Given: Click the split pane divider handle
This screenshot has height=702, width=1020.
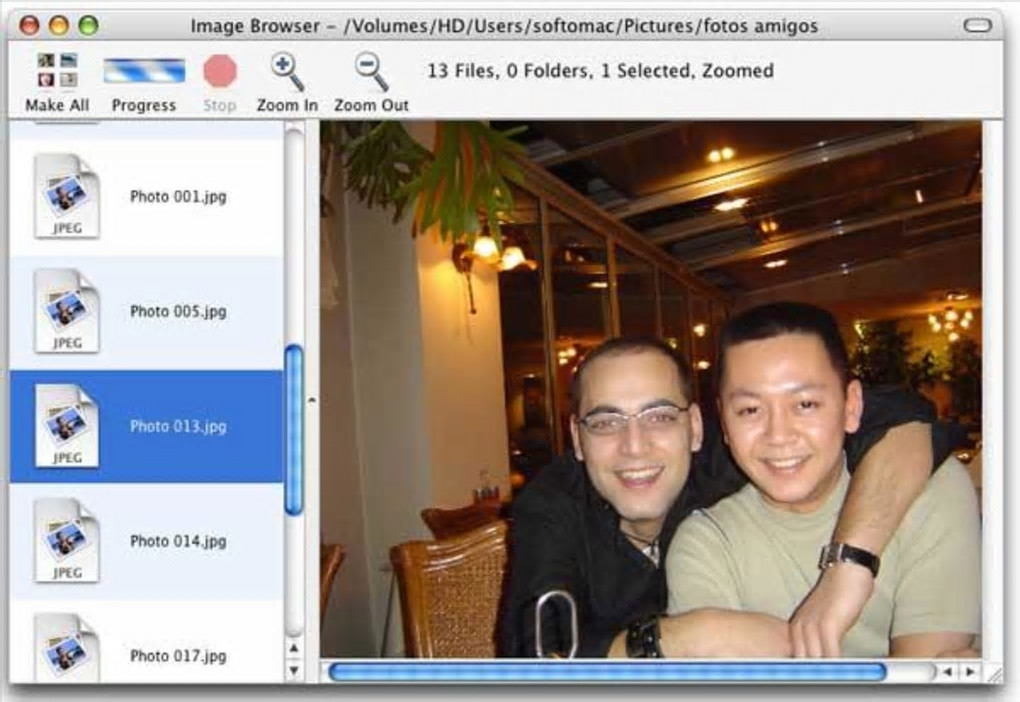Looking at the screenshot, I should click(x=312, y=400).
